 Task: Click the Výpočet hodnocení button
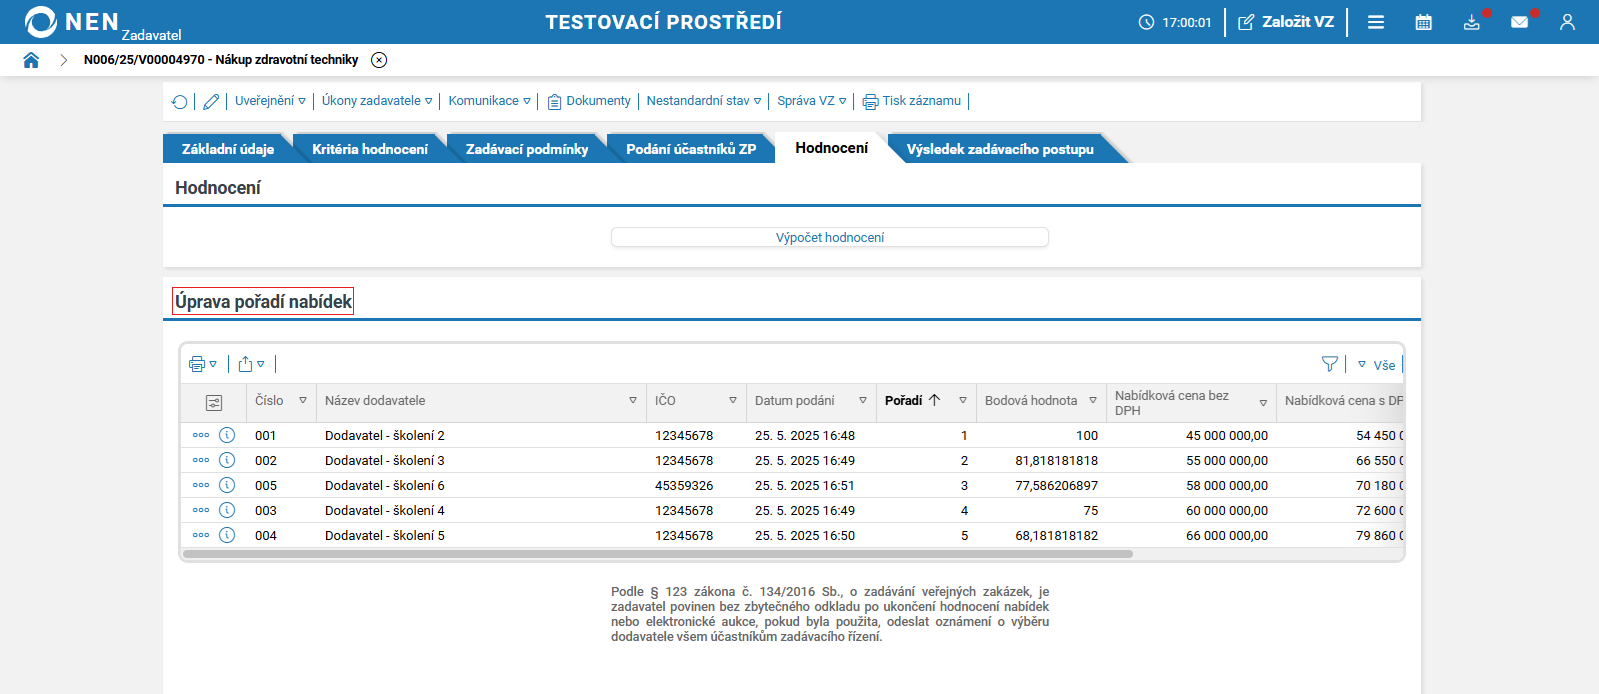[x=829, y=237]
